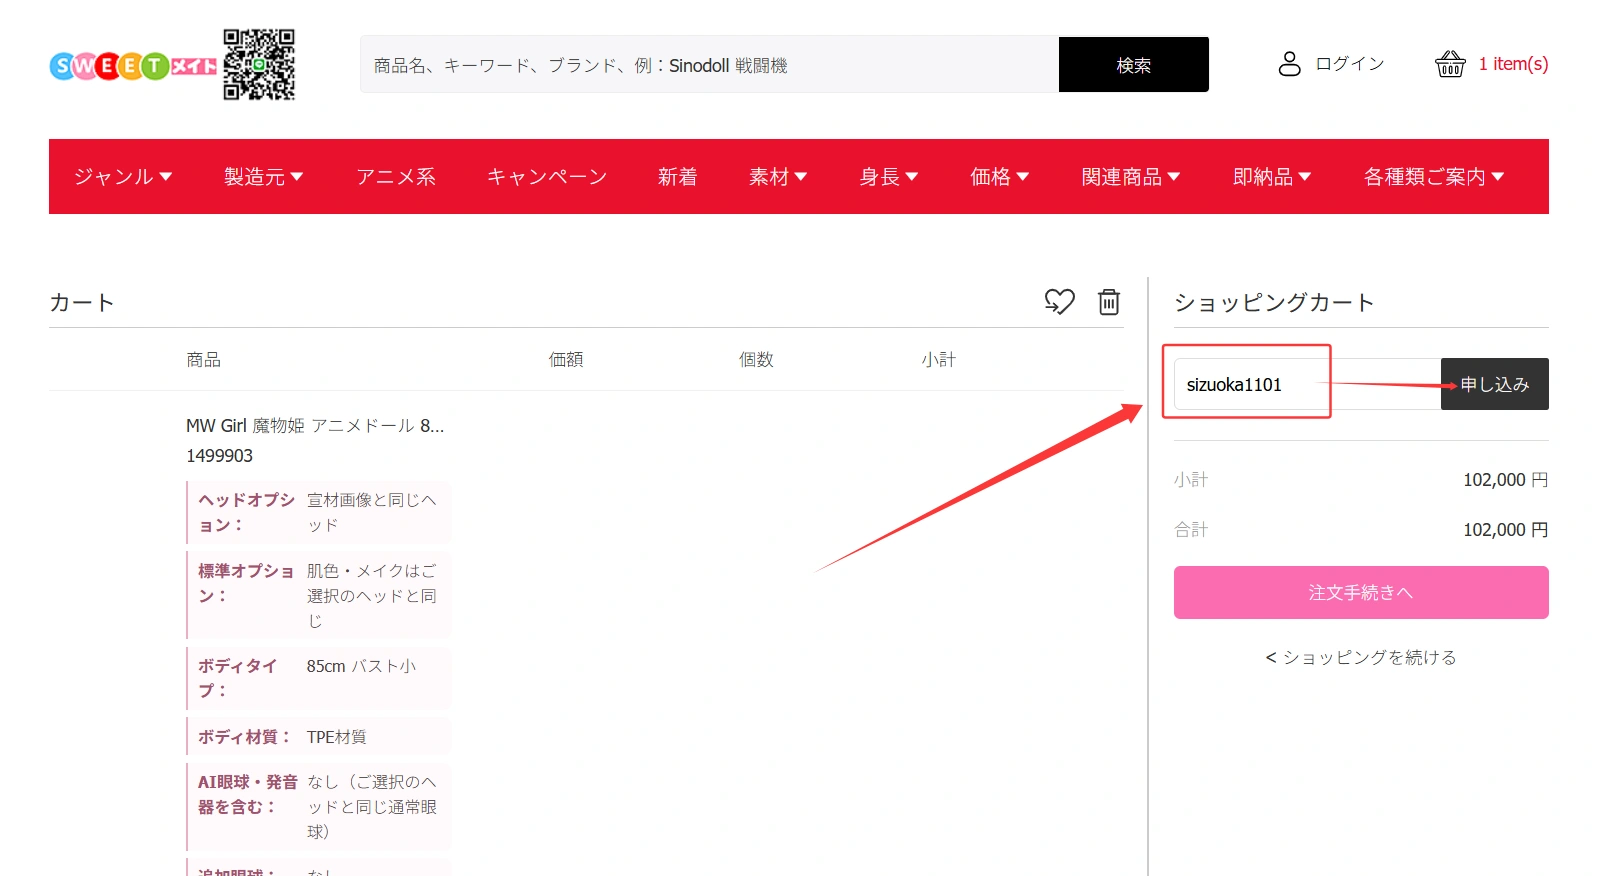
Task: Click the 申し込み apply button
Action: click(1495, 384)
